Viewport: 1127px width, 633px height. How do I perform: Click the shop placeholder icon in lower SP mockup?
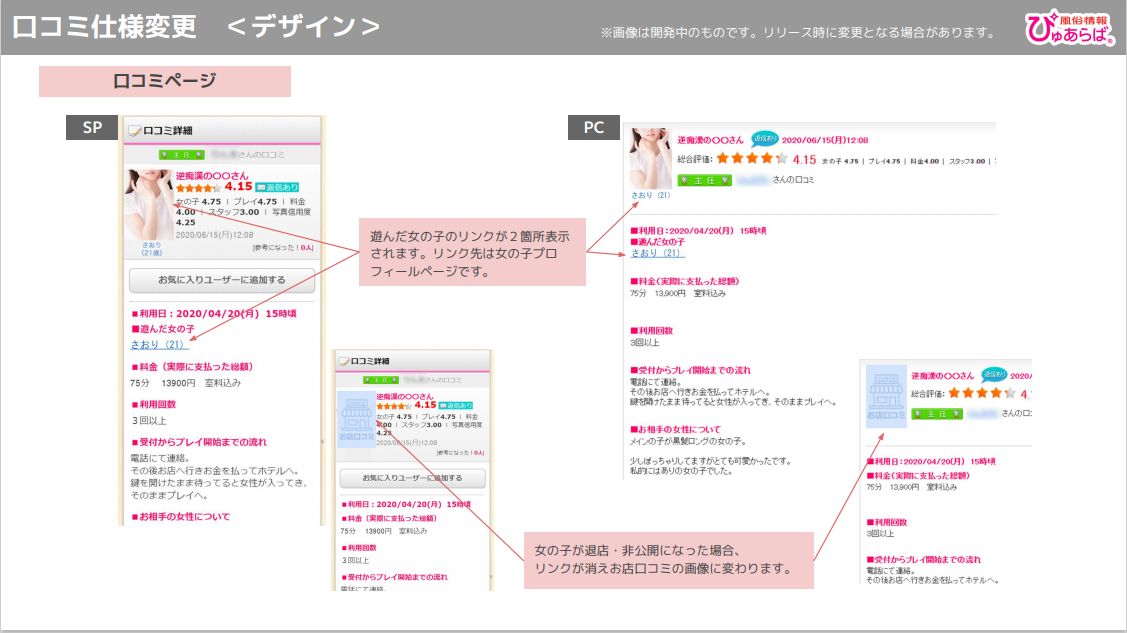pyautogui.click(x=356, y=418)
